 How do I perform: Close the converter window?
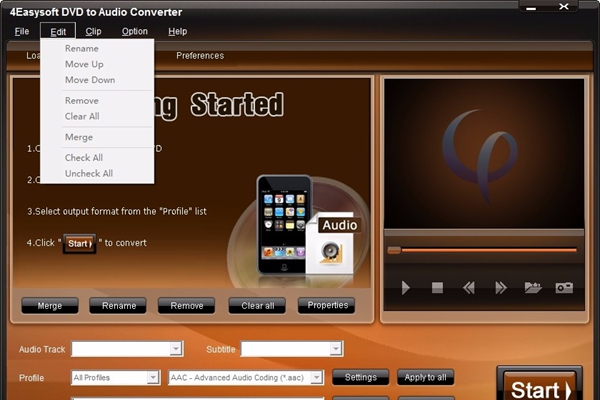coord(564,7)
